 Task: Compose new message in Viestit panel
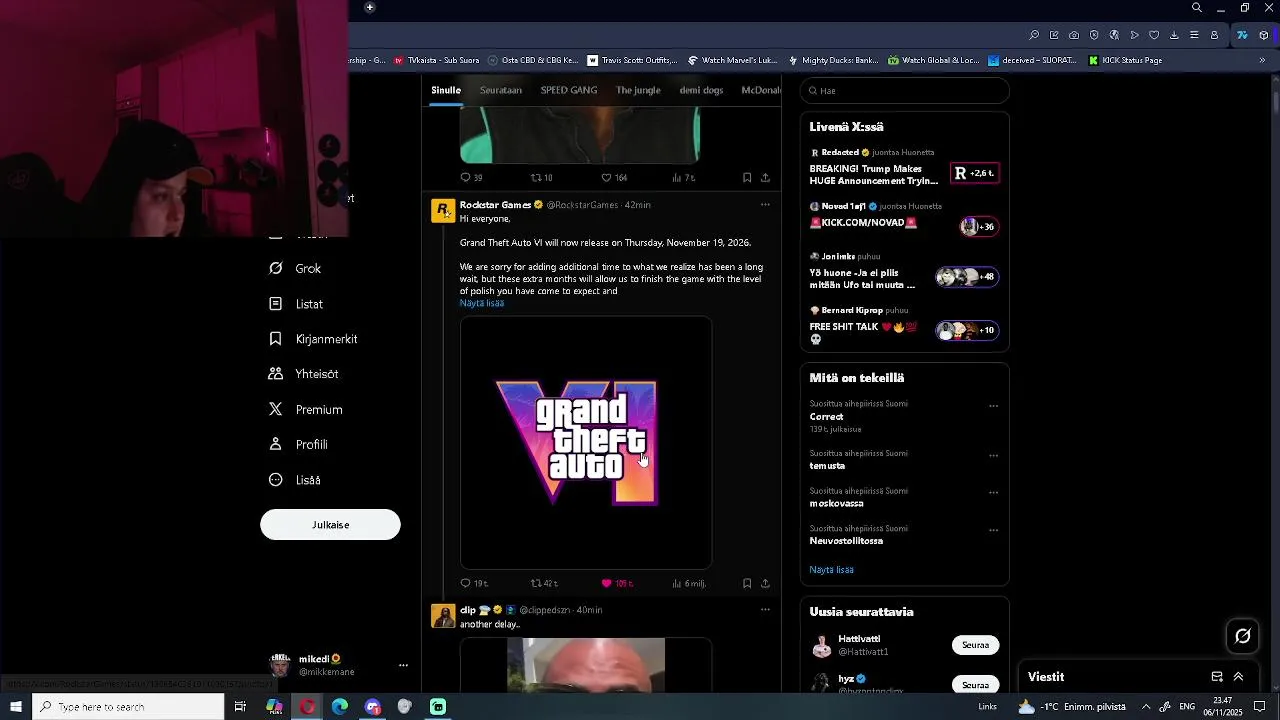[x=1217, y=677]
